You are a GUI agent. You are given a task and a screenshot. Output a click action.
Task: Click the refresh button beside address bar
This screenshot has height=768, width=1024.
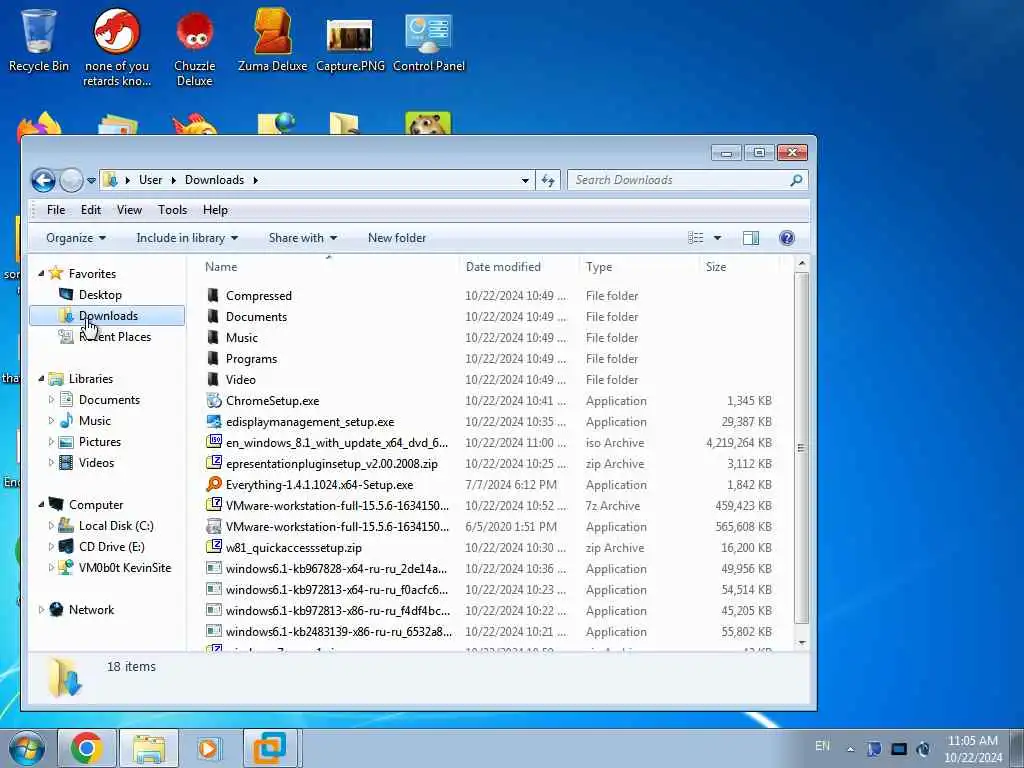point(548,180)
